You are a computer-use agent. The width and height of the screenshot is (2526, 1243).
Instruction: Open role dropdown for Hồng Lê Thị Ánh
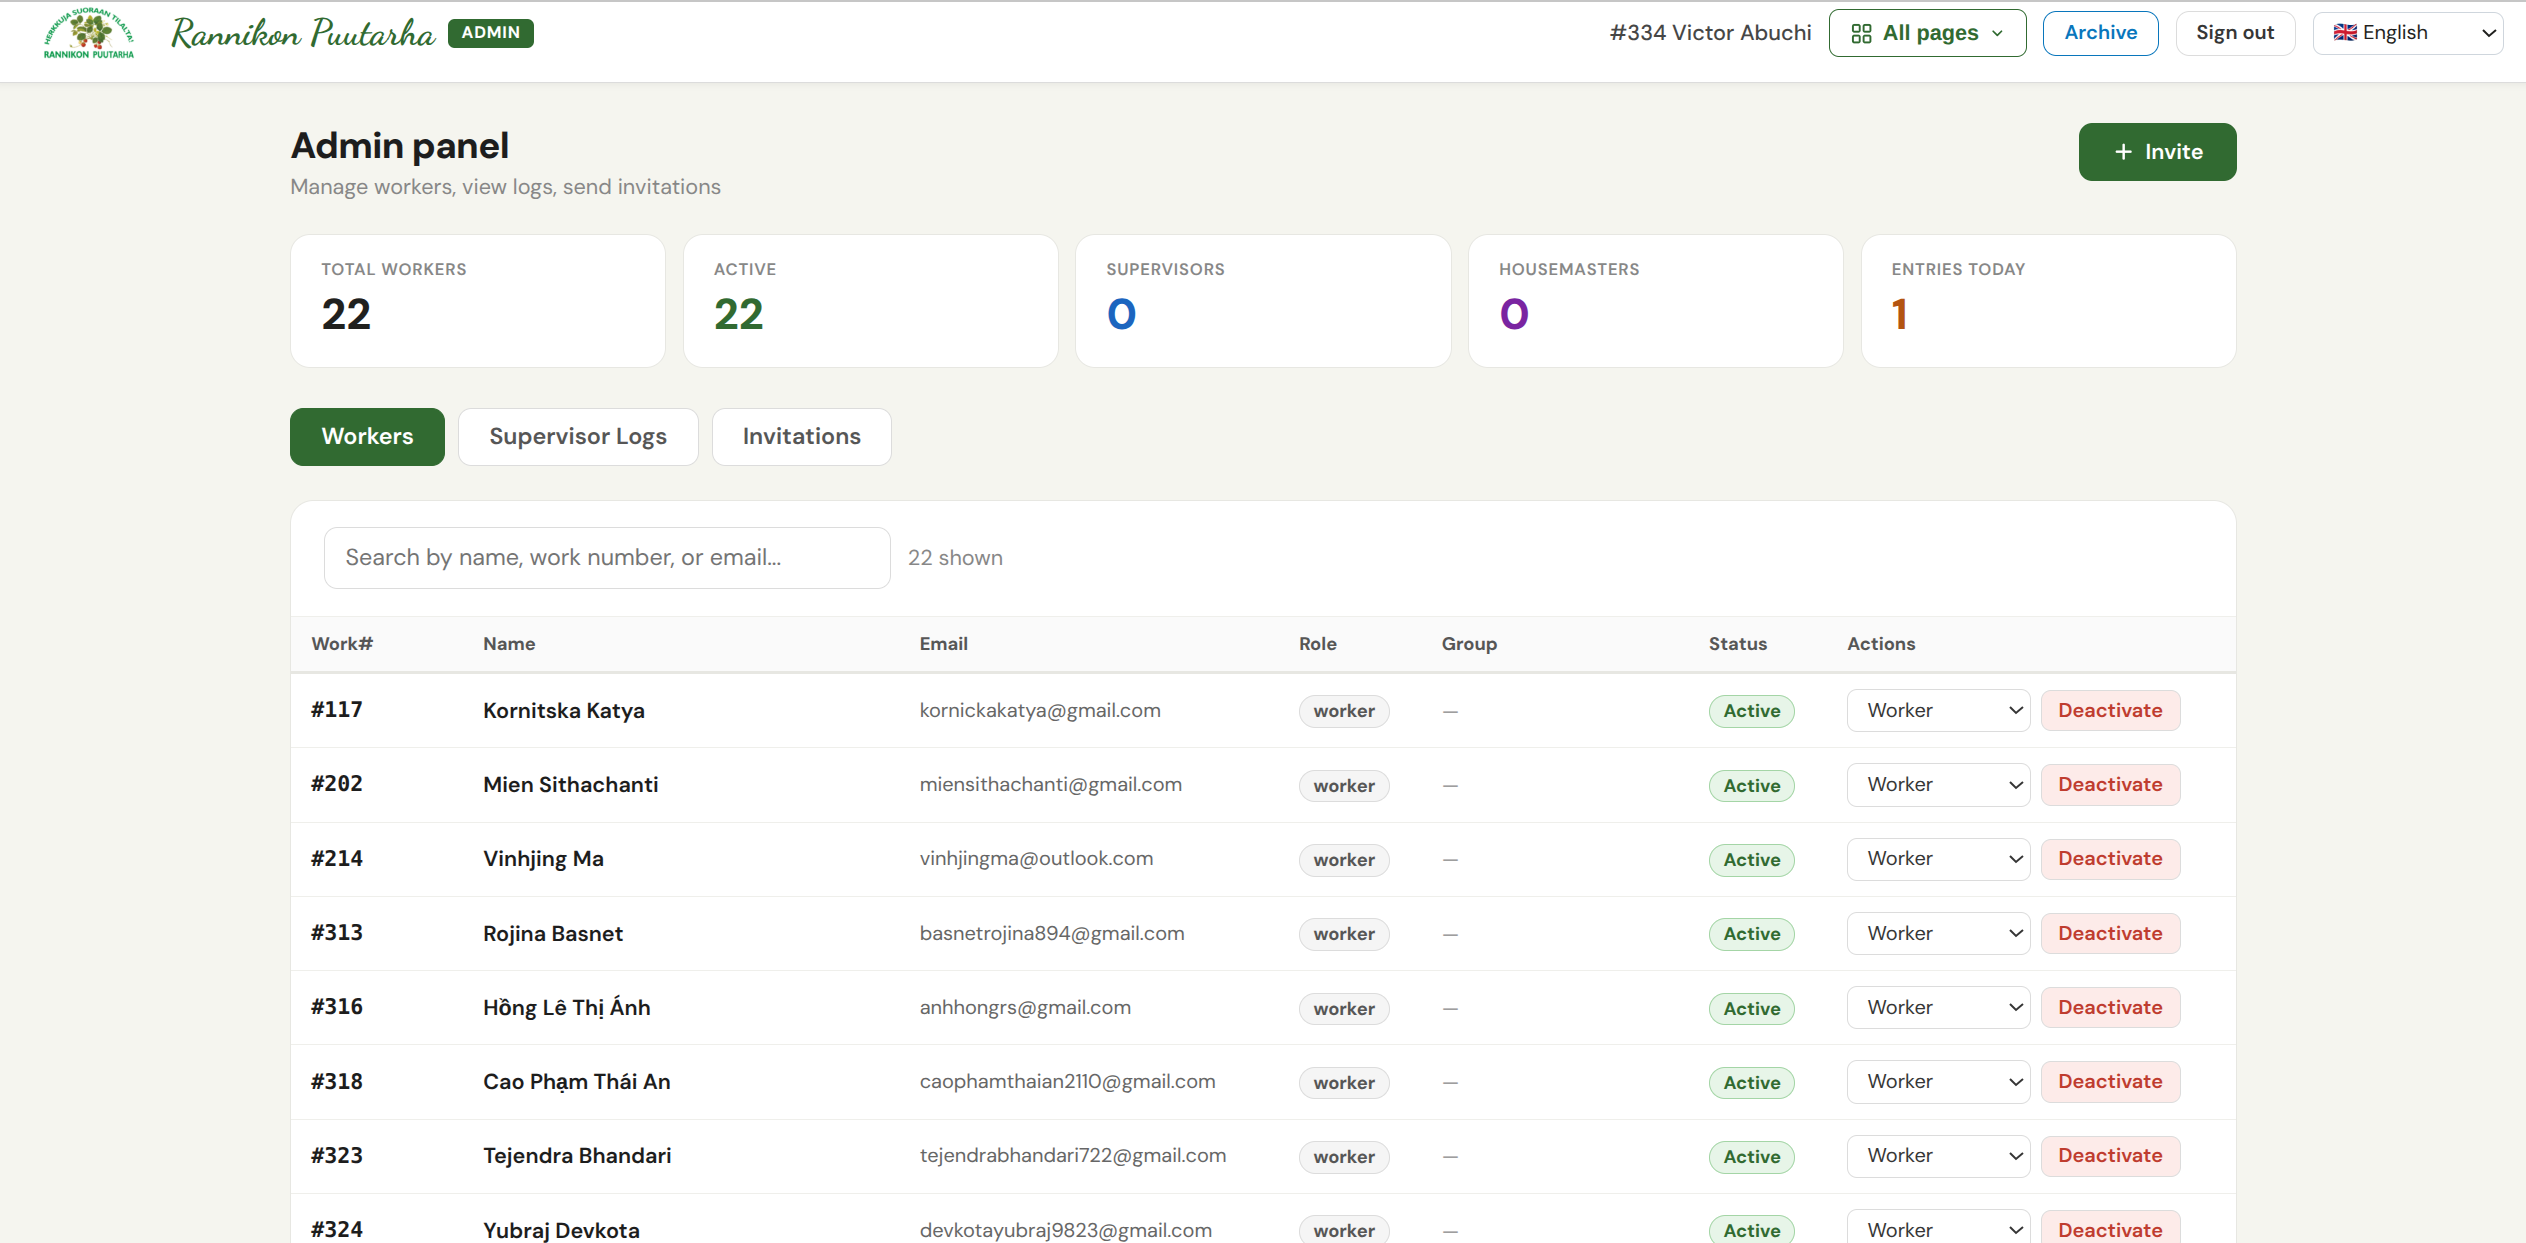1938,1008
